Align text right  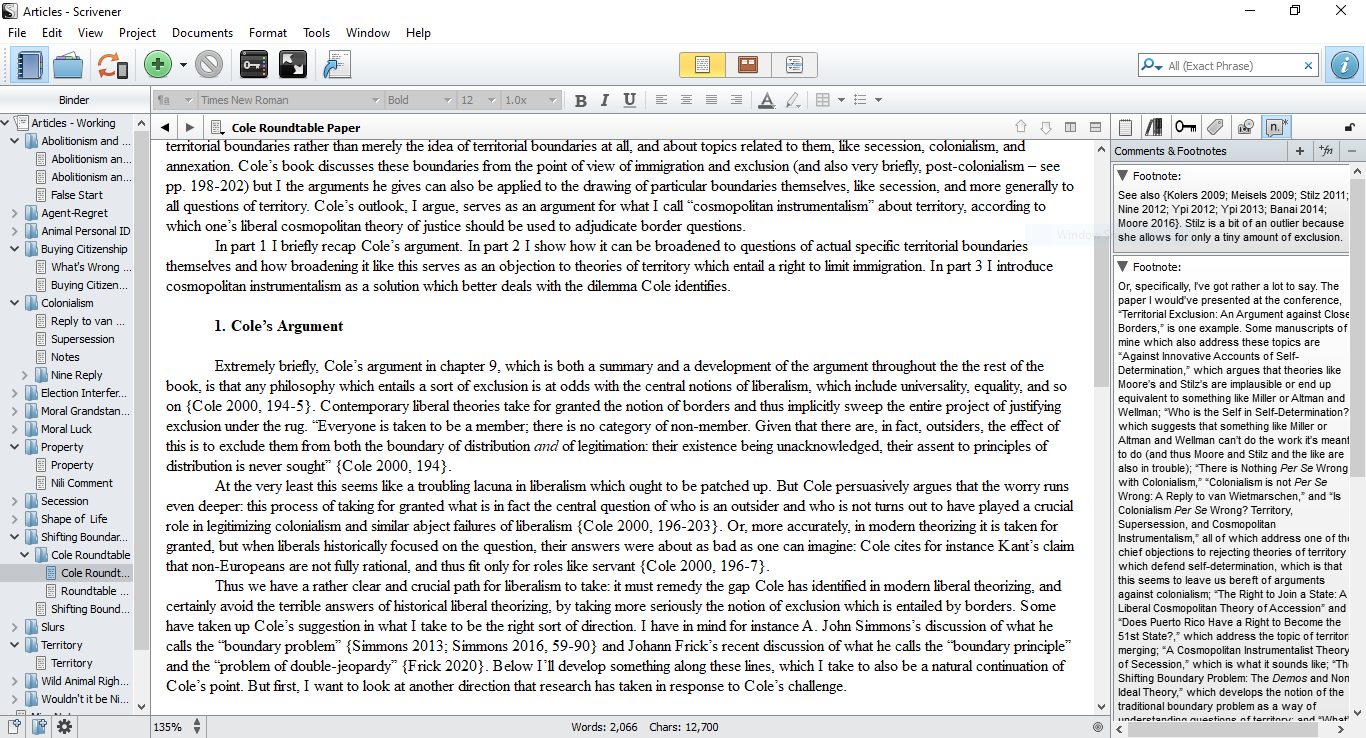point(736,100)
